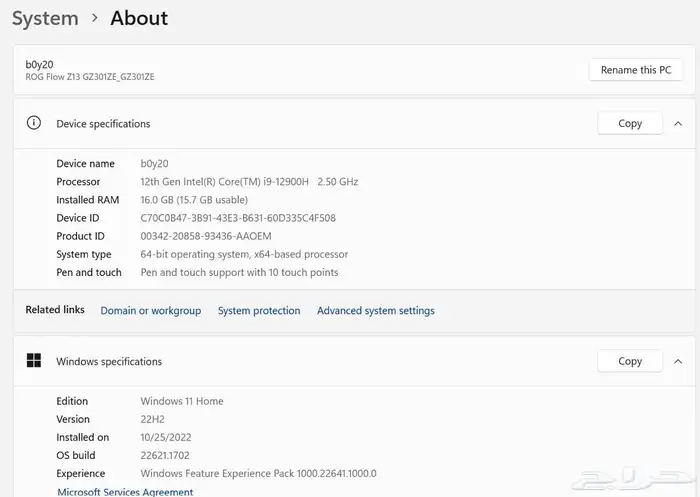Go back to System in the breadcrumb

45,18
